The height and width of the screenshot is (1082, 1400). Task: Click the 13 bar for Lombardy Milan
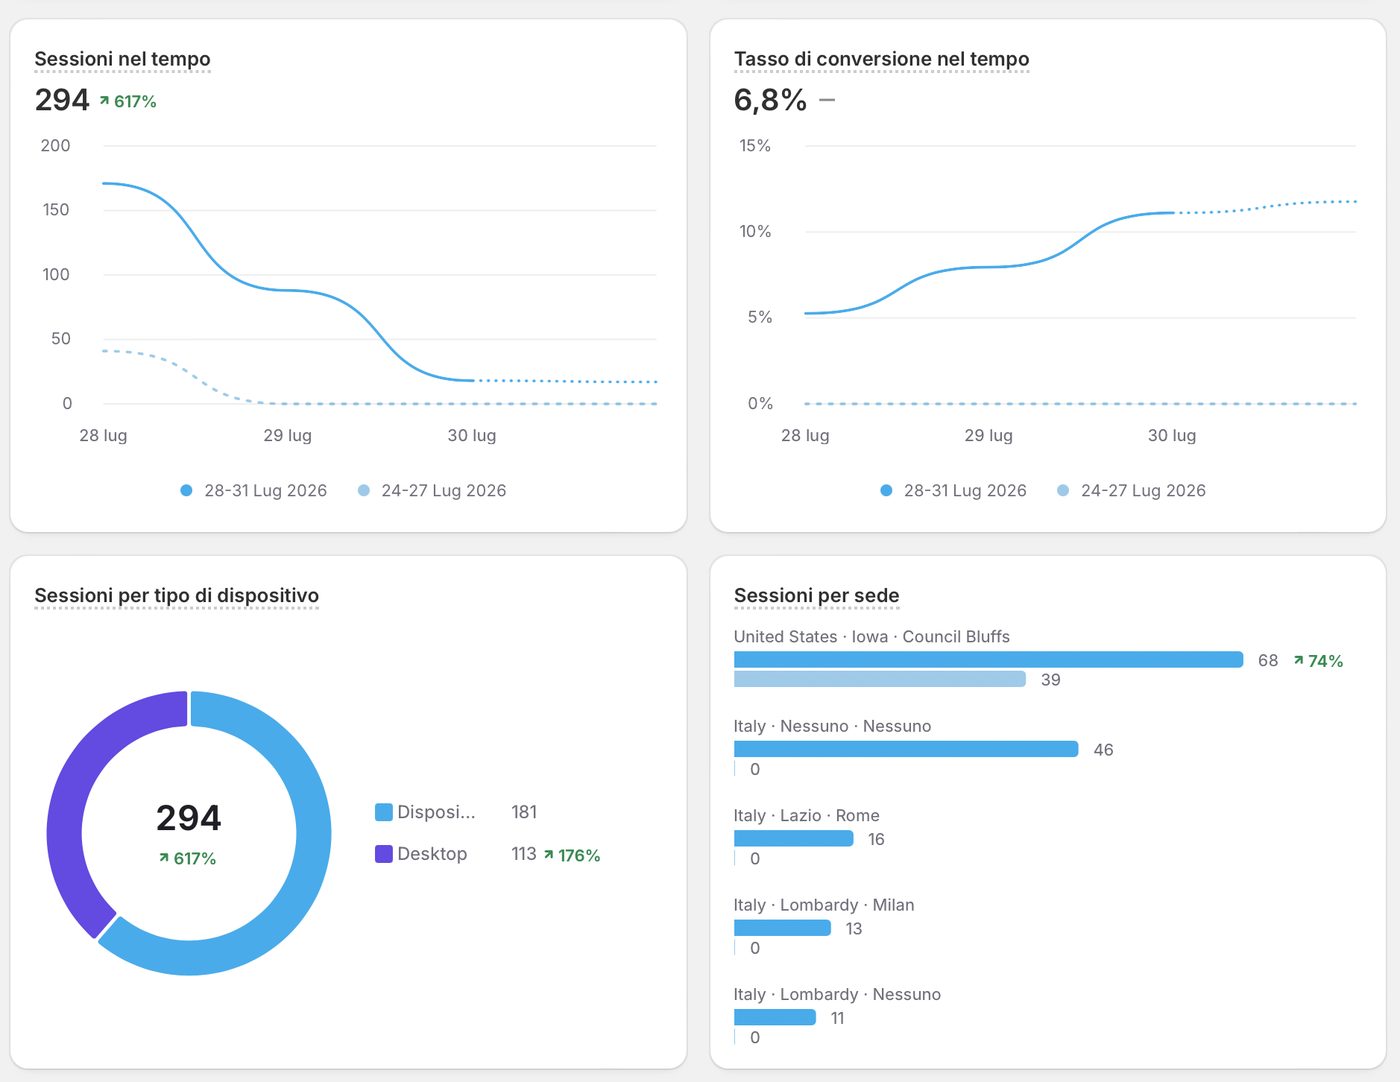coord(782,928)
